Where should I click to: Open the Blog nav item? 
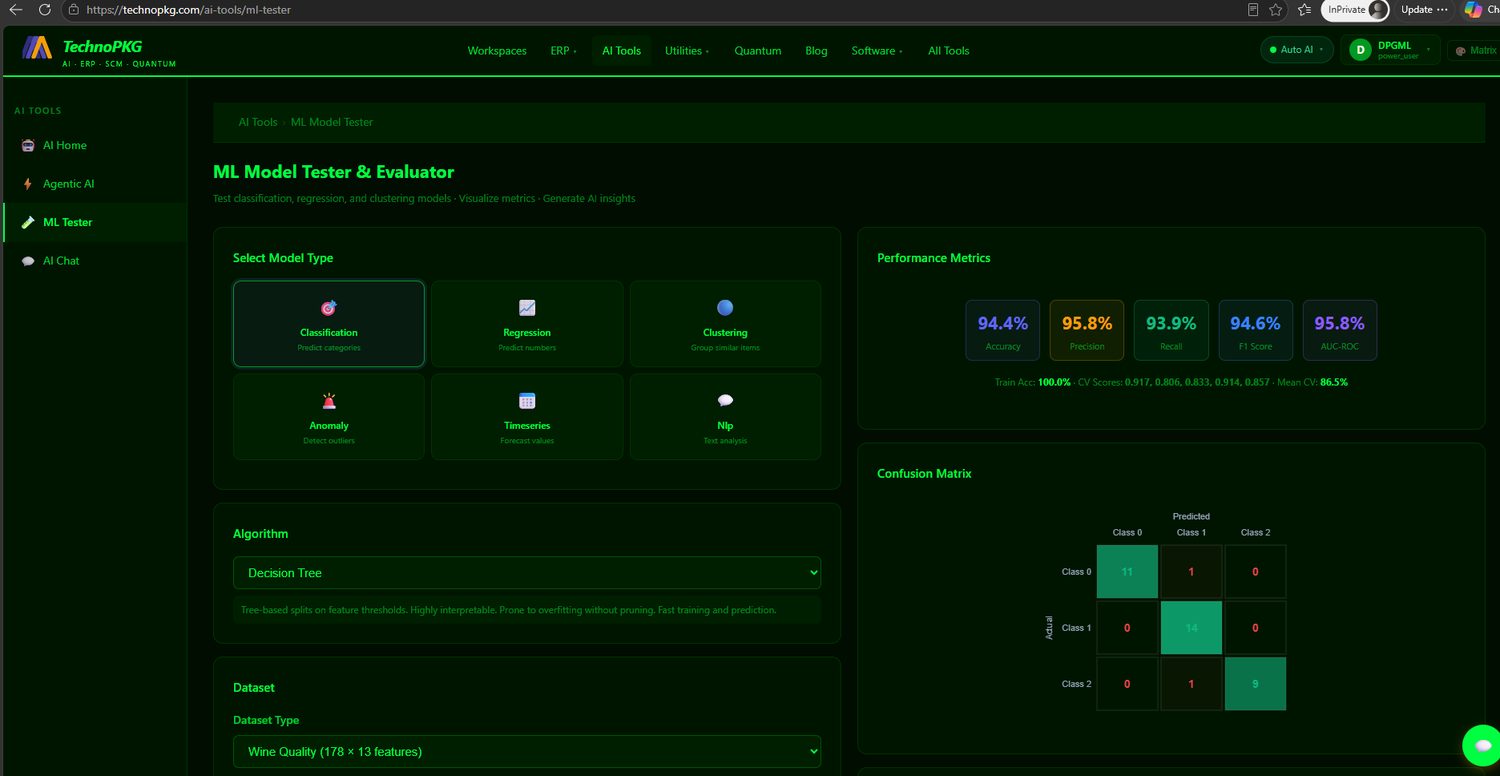coord(816,51)
